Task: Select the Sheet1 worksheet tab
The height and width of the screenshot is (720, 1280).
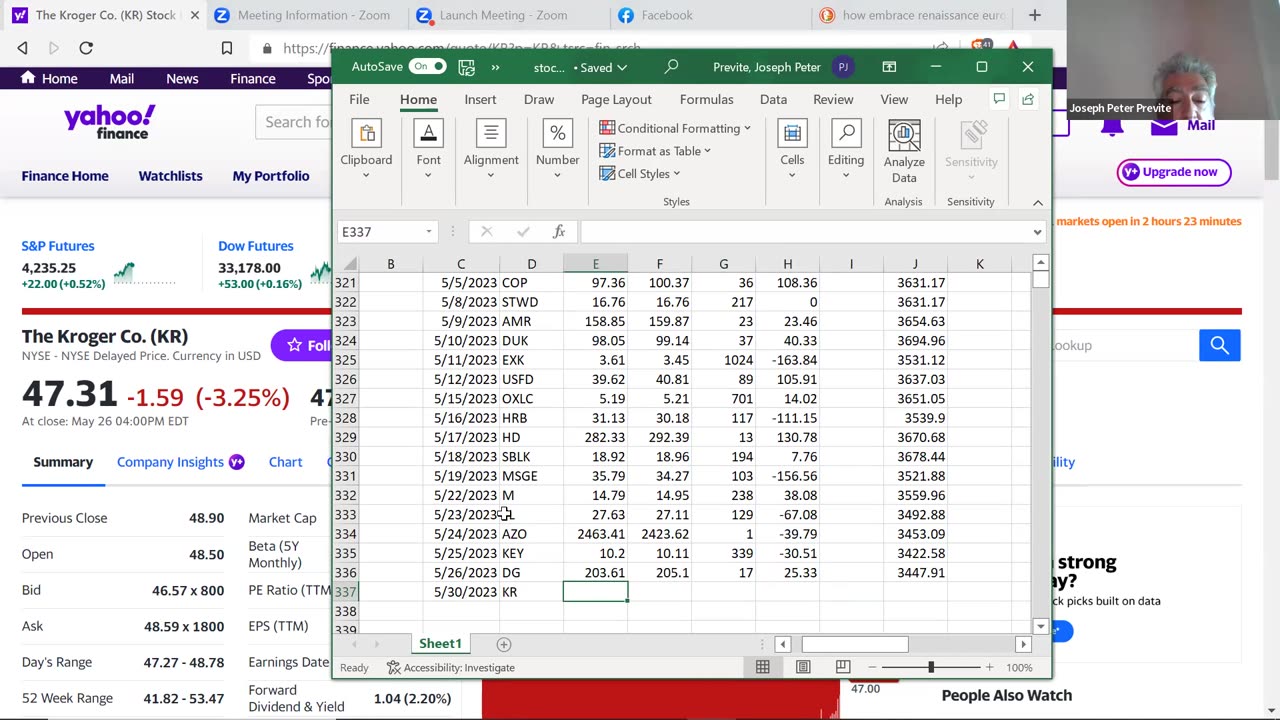Action: 440,644
